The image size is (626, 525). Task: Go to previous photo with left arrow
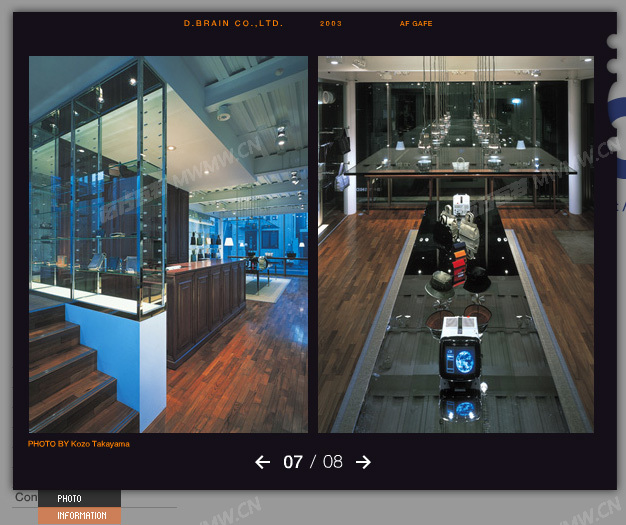(262, 462)
